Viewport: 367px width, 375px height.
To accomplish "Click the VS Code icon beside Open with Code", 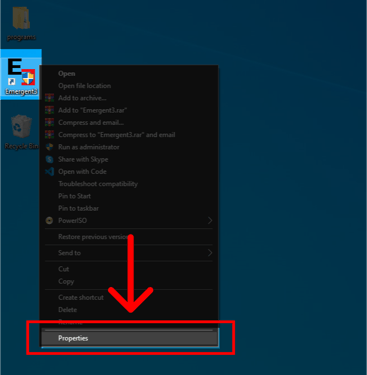I will (x=49, y=172).
